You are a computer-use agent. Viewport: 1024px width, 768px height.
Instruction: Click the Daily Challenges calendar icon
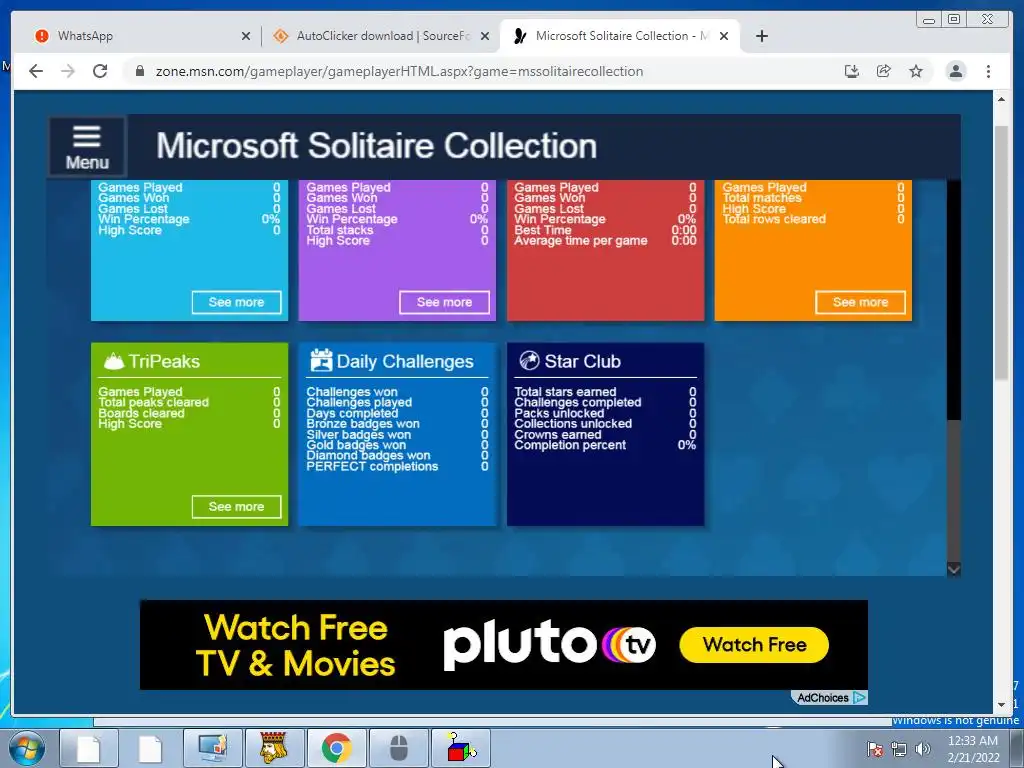click(x=321, y=360)
